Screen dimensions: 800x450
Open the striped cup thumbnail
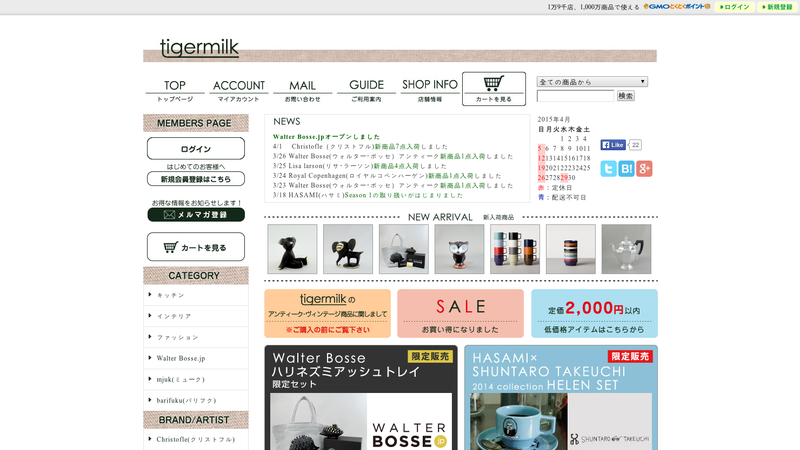(x=570, y=249)
